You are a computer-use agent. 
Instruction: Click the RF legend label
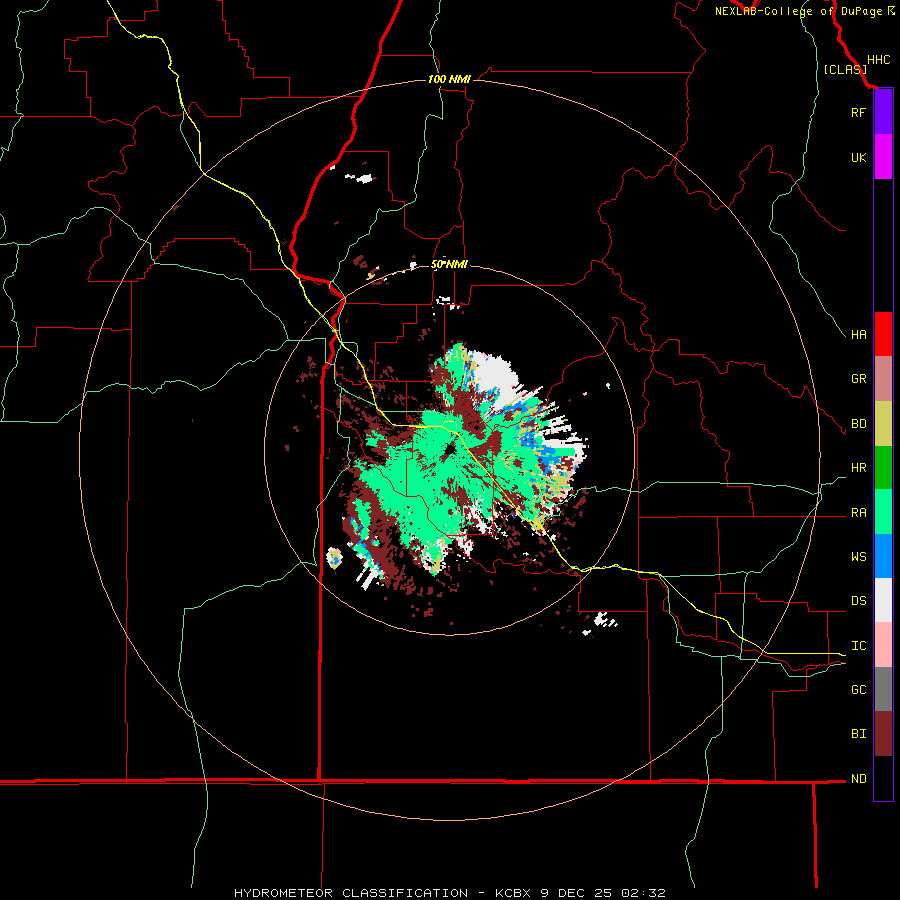858,112
